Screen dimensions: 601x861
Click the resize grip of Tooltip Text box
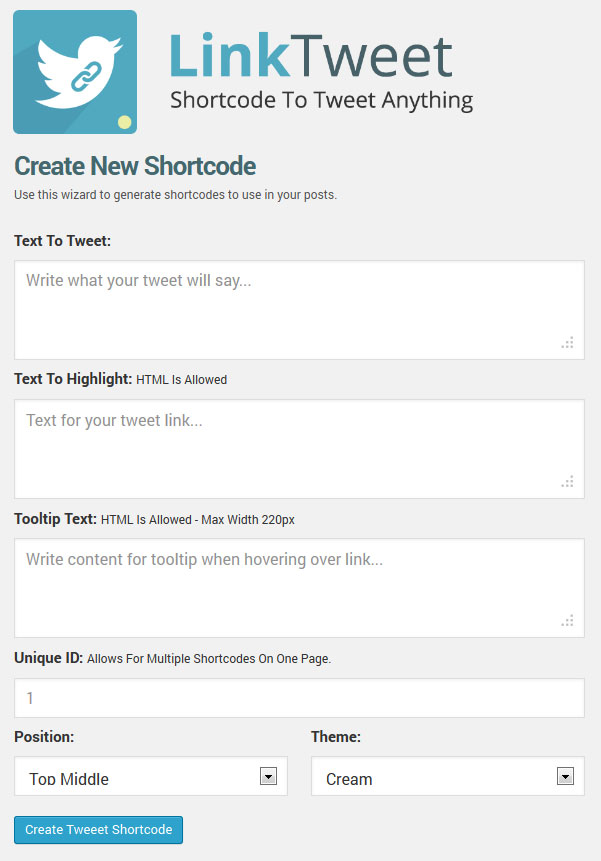click(x=568, y=620)
